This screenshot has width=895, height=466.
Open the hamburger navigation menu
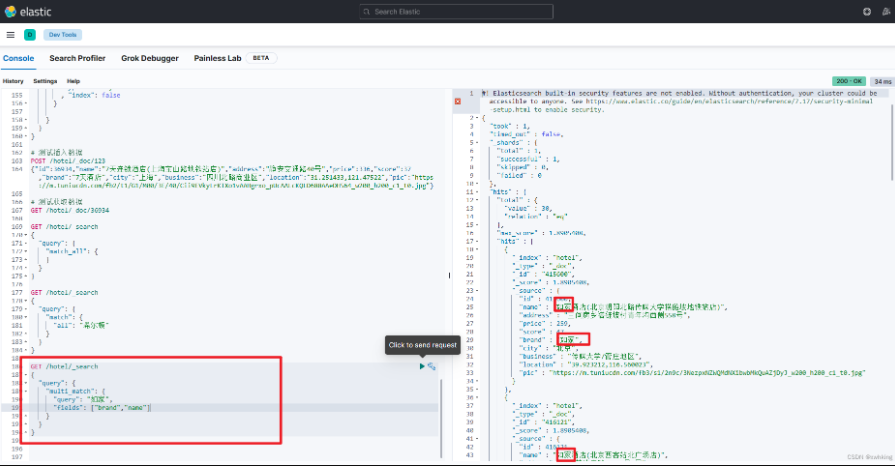pyautogui.click(x=10, y=35)
